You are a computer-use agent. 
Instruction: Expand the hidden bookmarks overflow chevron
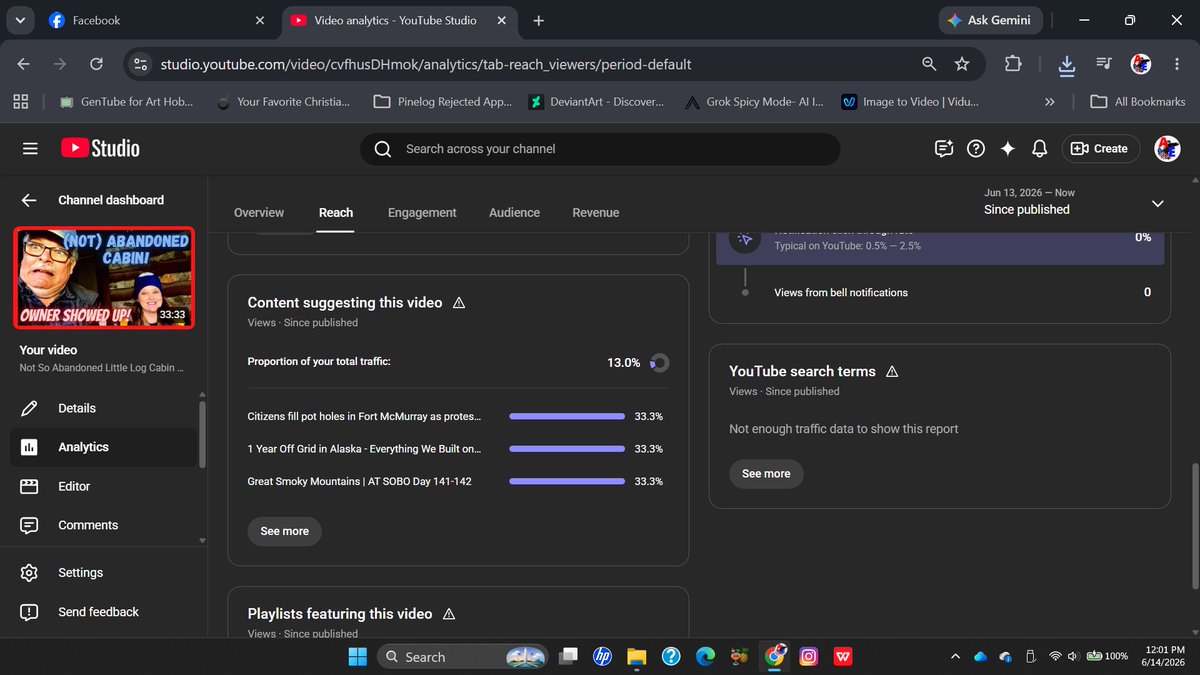pyautogui.click(x=1049, y=101)
